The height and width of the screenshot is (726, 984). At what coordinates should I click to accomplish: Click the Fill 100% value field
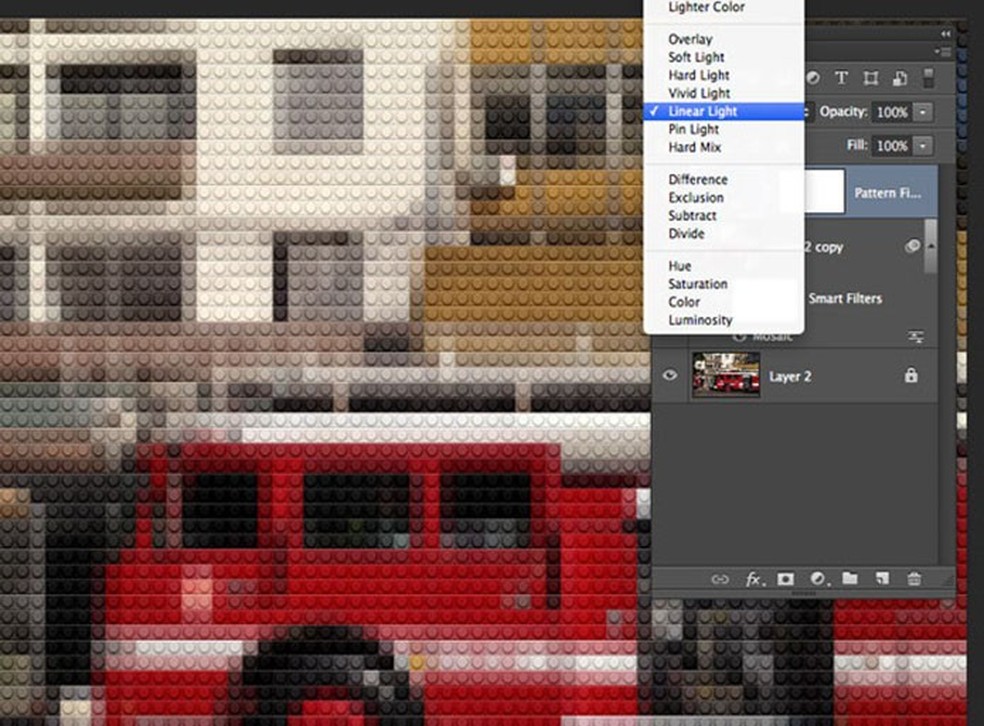[x=892, y=146]
